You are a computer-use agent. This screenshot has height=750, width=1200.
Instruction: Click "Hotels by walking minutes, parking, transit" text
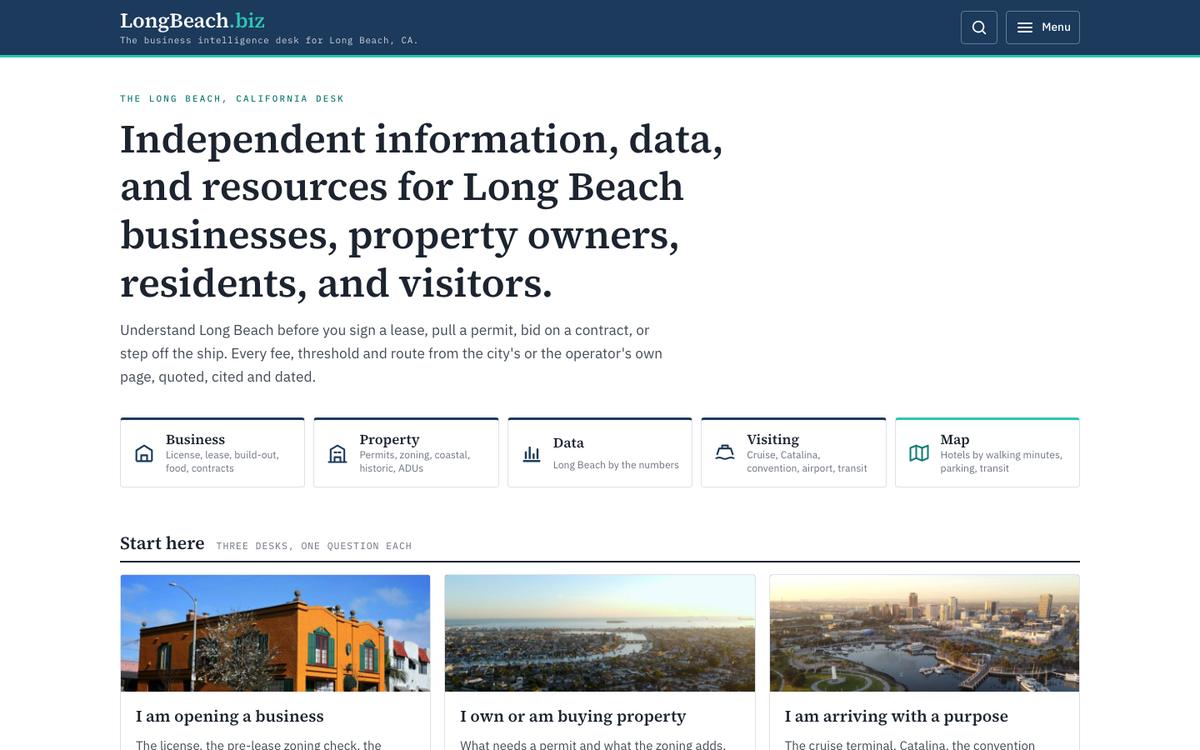click(x=1001, y=461)
